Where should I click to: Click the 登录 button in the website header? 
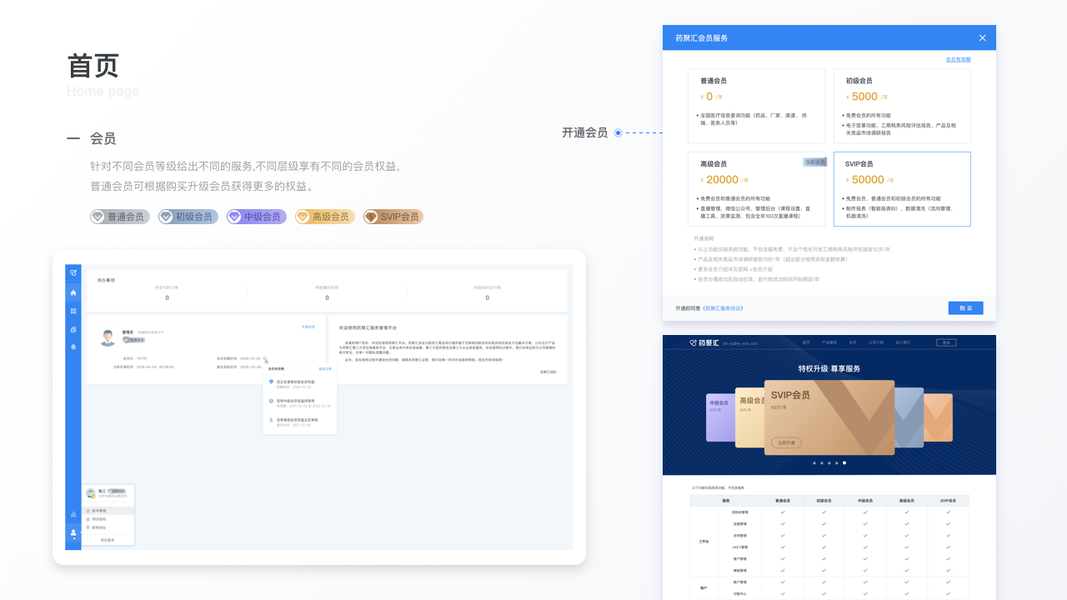946,342
